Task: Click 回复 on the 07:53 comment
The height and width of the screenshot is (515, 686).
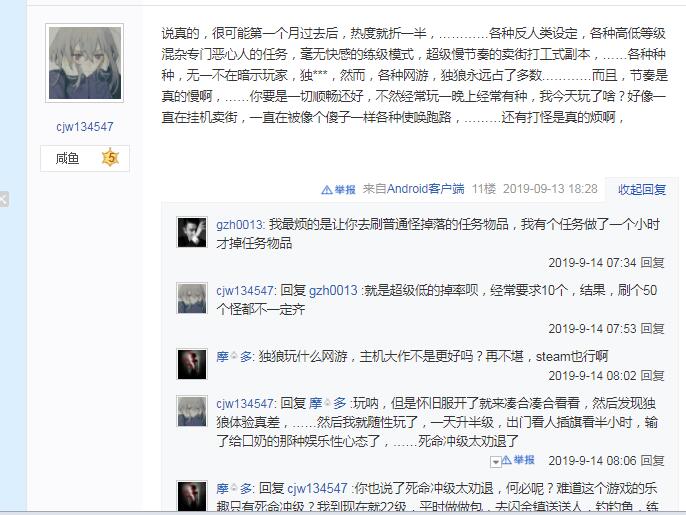Action: point(652,329)
